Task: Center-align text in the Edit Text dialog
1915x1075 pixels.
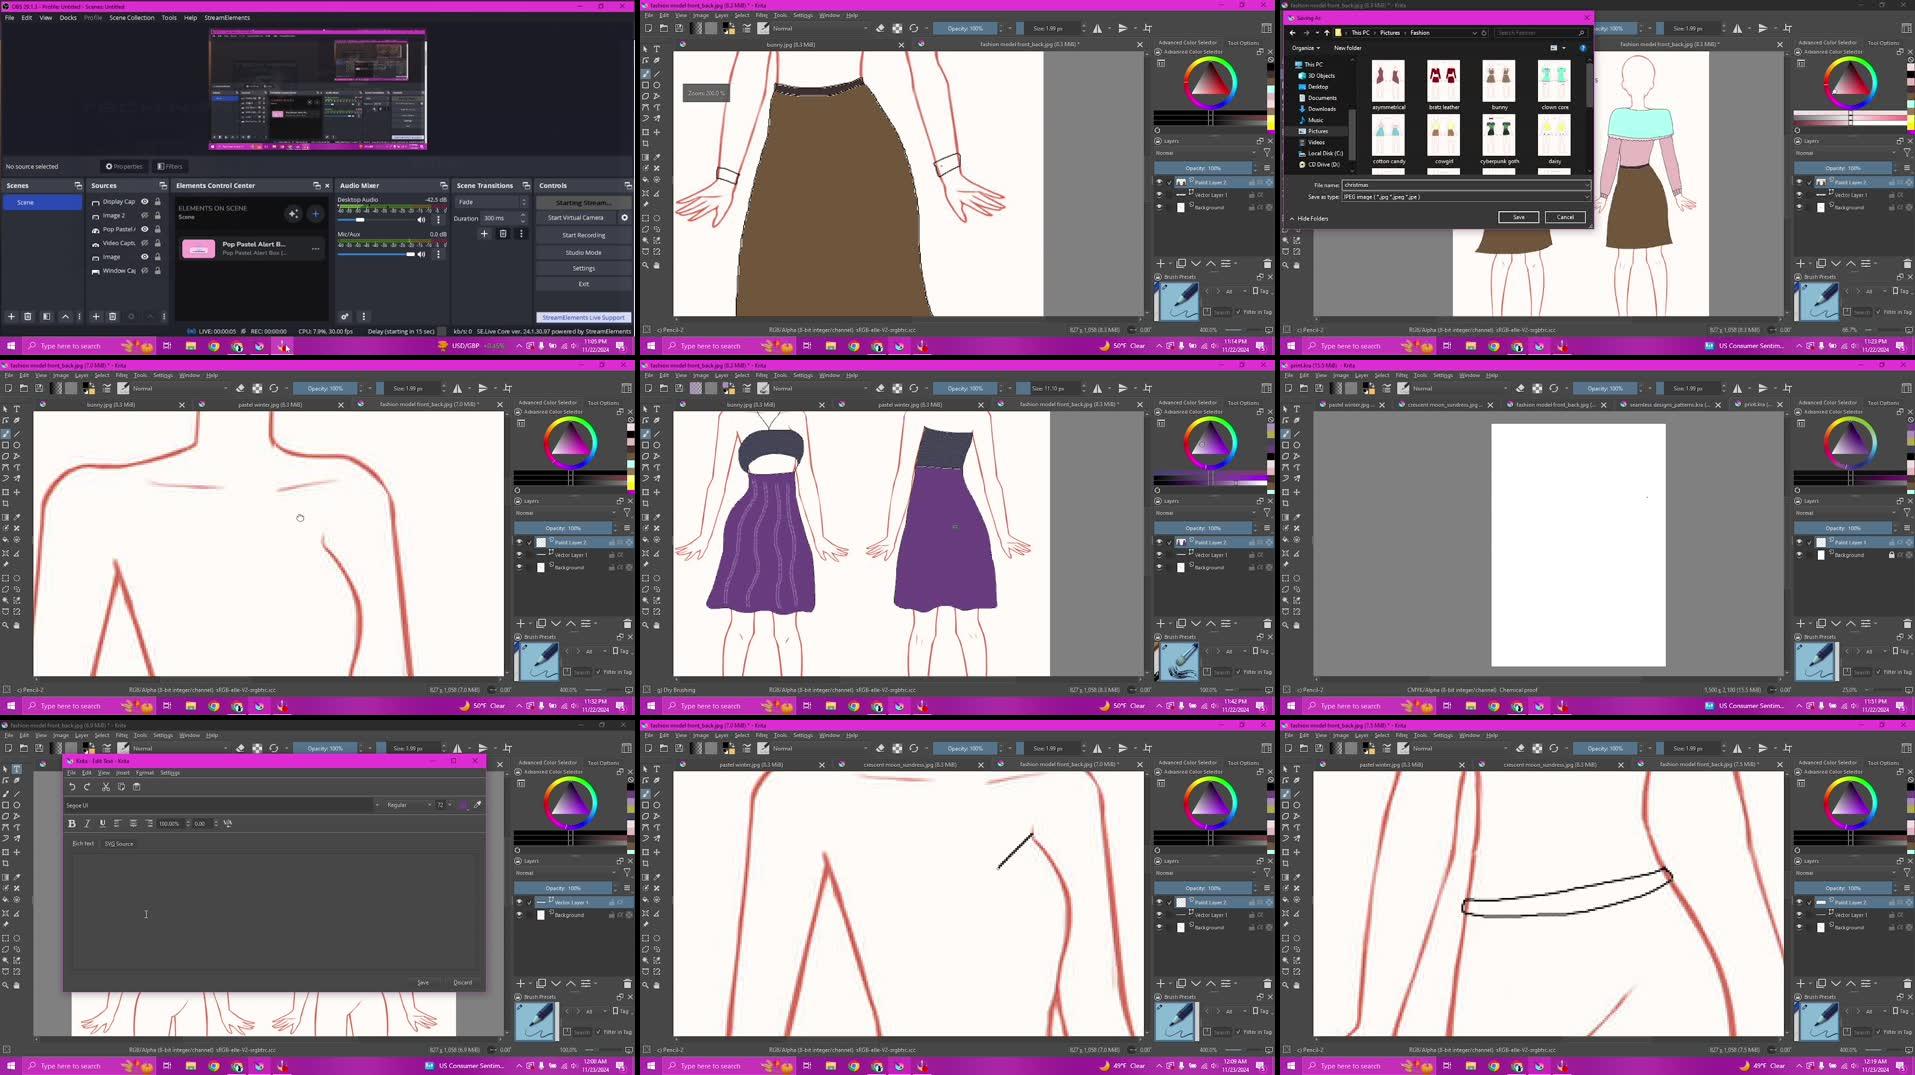Action: click(x=133, y=824)
